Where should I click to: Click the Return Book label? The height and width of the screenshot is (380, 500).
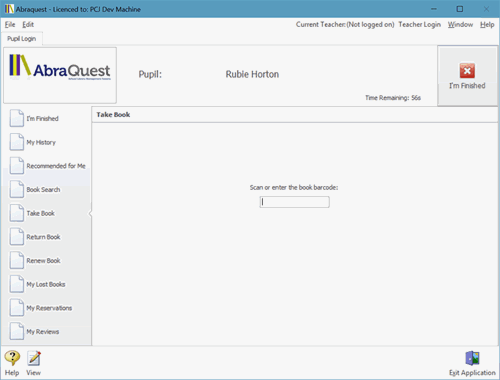[43, 237]
